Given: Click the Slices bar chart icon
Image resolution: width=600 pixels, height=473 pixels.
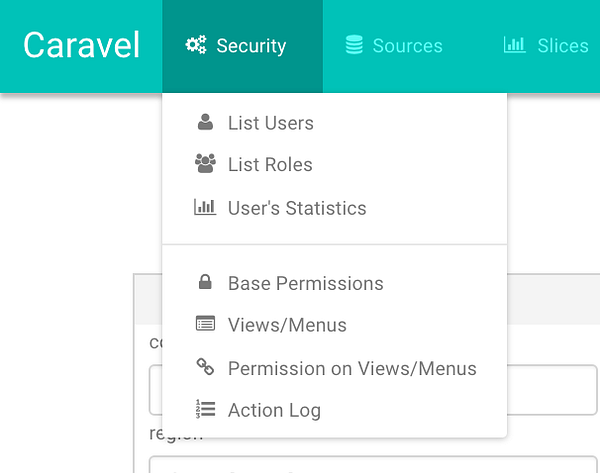Looking at the screenshot, I should 514,45.
